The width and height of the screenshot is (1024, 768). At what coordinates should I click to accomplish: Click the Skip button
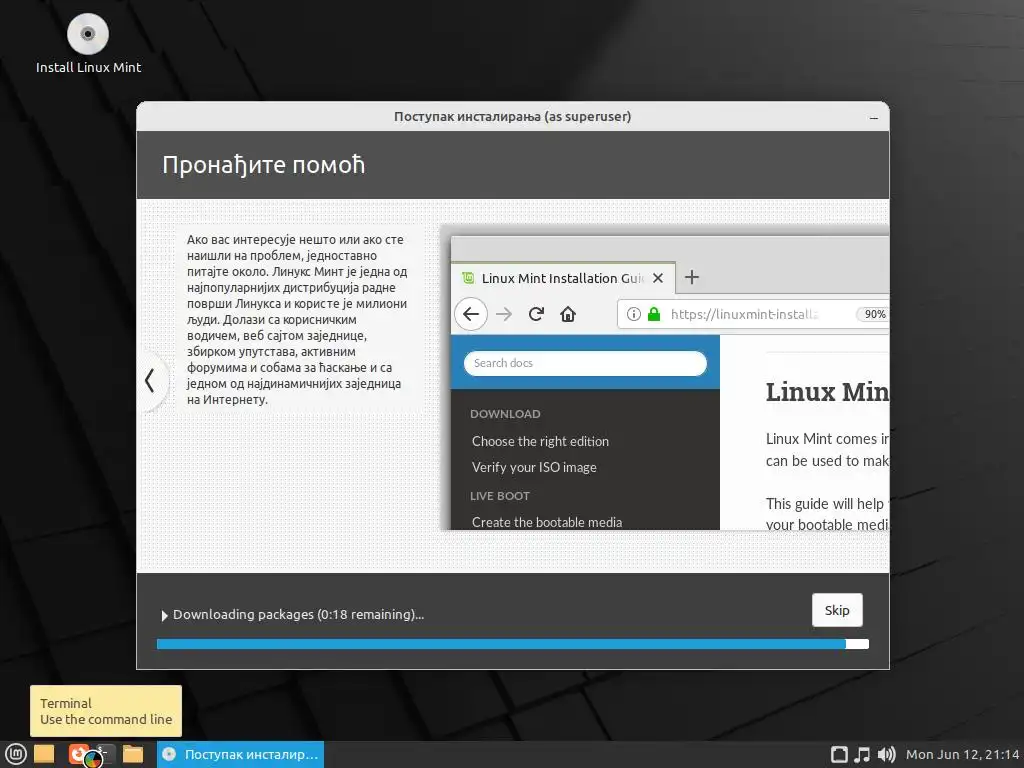[x=837, y=610]
